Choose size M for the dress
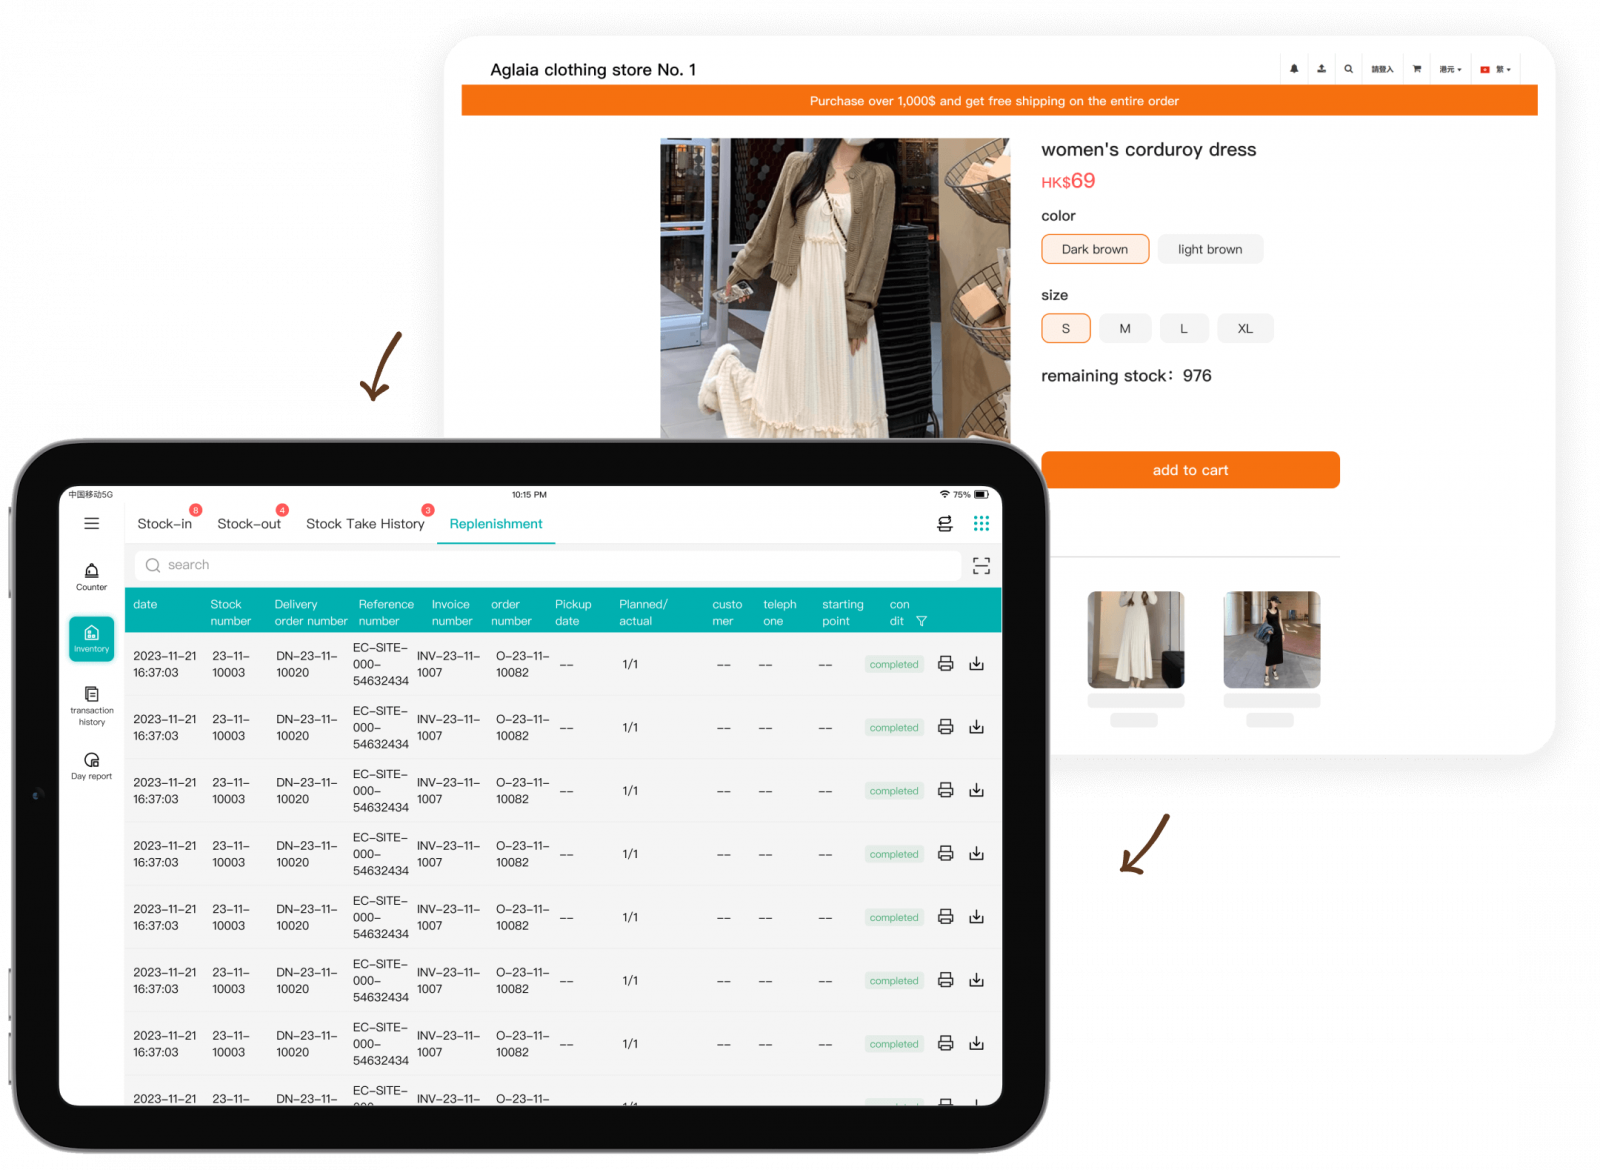Image resolution: width=1600 pixels, height=1170 pixels. (1125, 328)
